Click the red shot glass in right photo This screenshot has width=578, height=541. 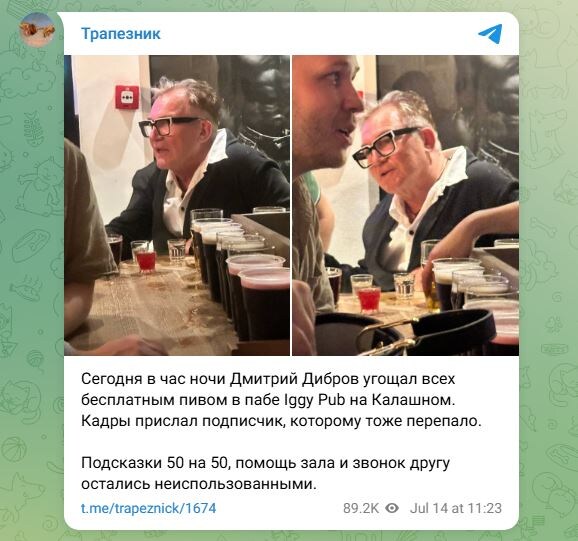[x=369, y=300]
